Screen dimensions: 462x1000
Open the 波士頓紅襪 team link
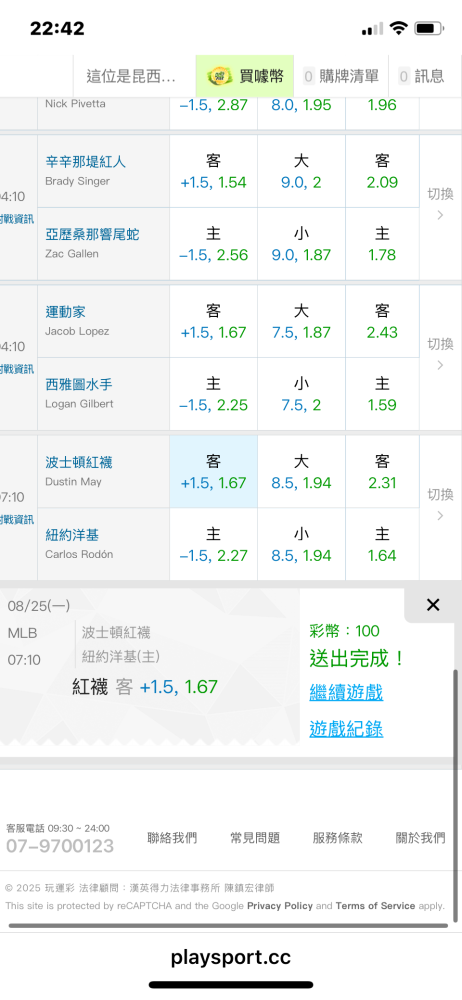point(78,463)
